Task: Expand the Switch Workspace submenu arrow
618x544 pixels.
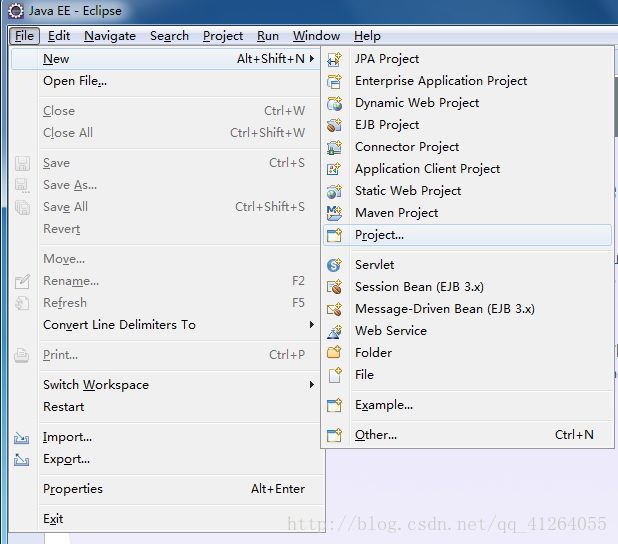Action: pyautogui.click(x=312, y=384)
